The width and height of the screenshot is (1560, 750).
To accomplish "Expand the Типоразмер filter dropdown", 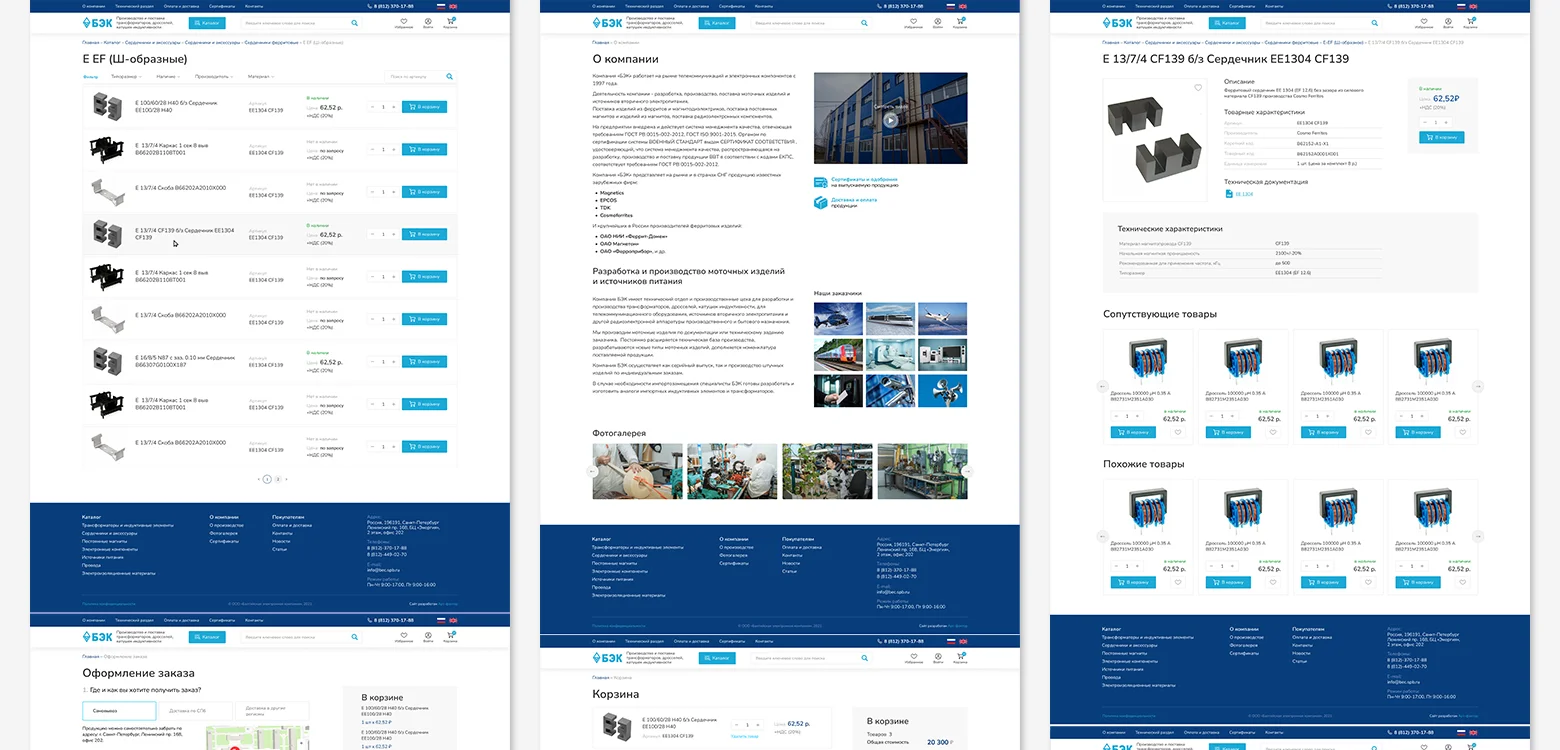I will pyautogui.click(x=125, y=76).
